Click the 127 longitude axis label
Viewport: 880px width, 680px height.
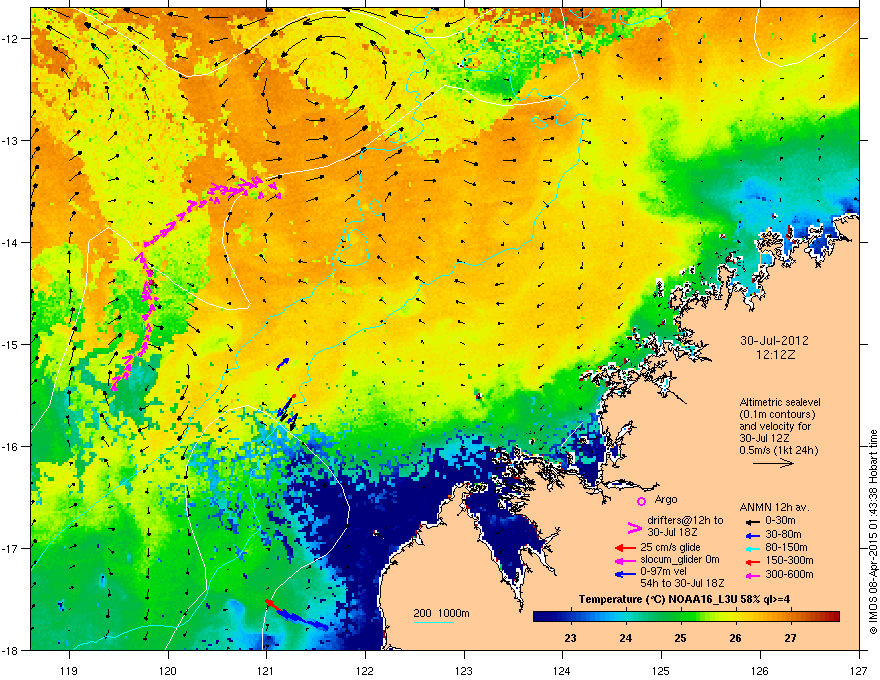859,670
